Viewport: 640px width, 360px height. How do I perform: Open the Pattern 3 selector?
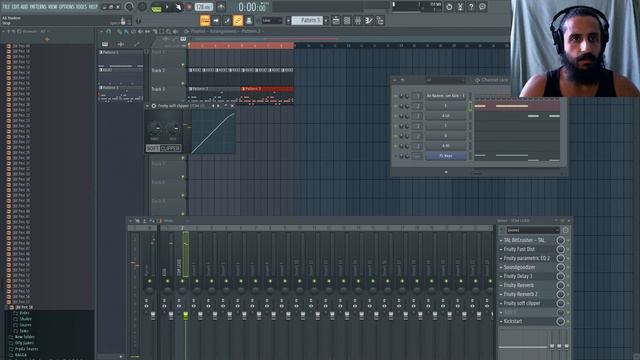click(x=307, y=20)
